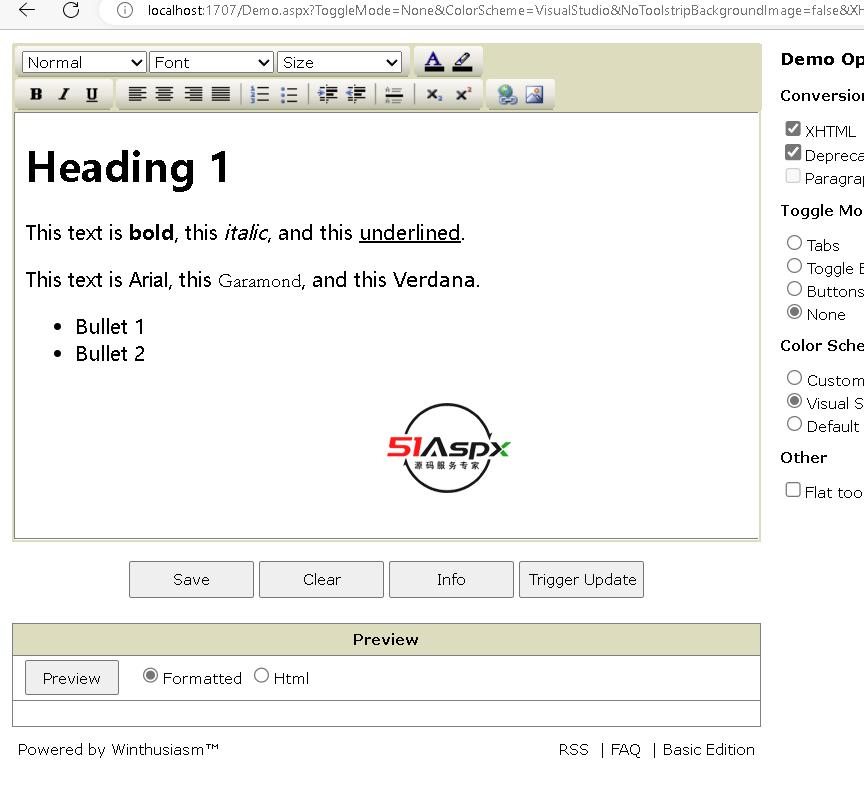Insert a numbered list
864x795 pixels.
click(x=260, y=95)
